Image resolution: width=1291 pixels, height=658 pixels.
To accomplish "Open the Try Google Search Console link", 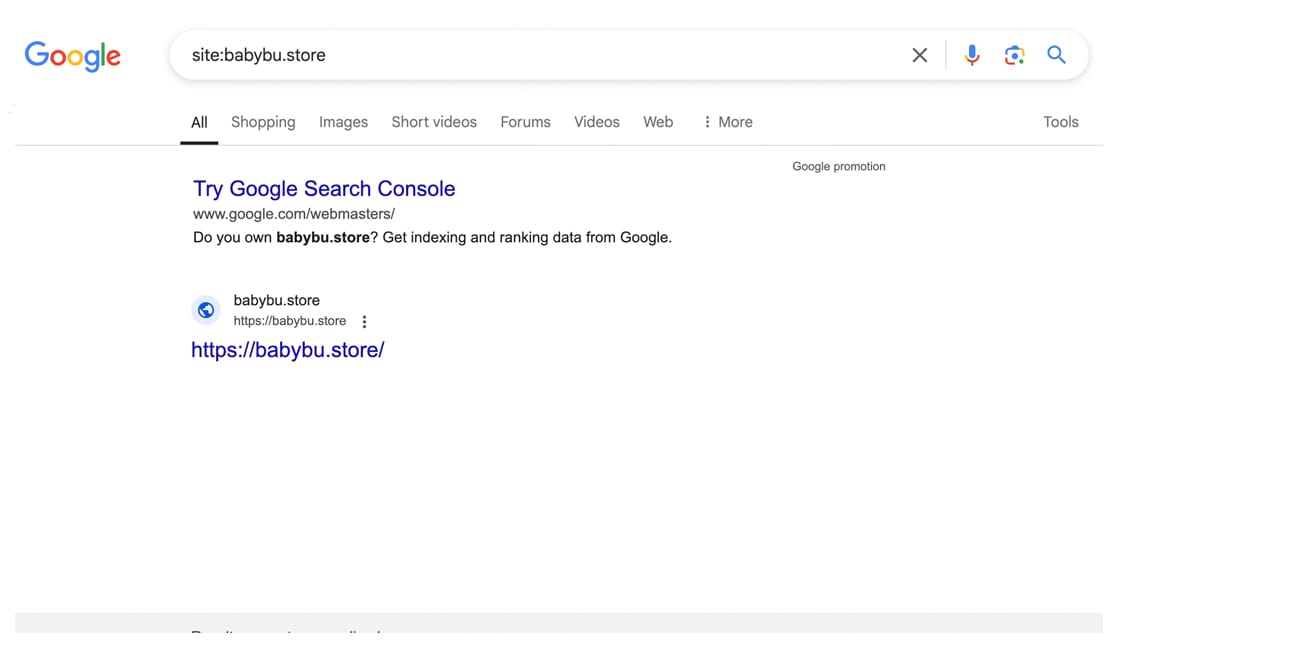I will (324, 189).
